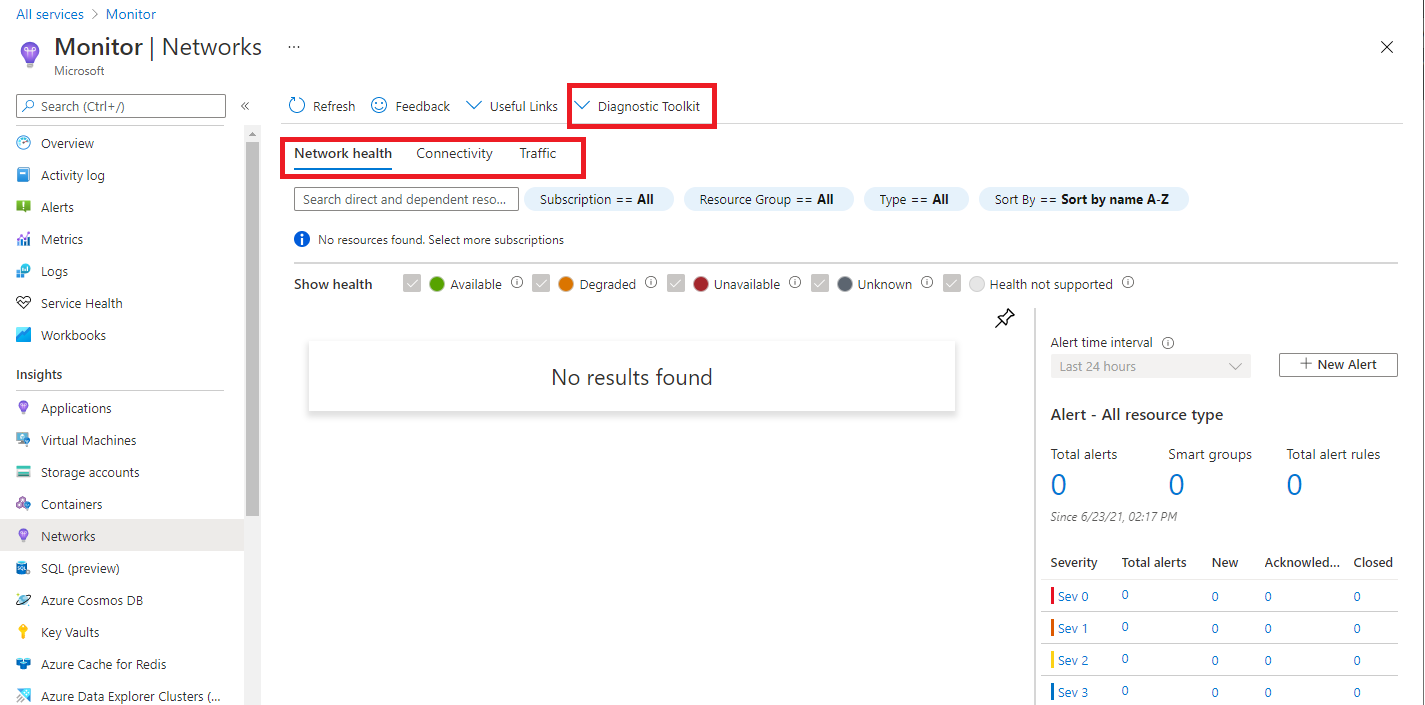Click the Activity log icon
The image size is (1425, 705).
(x=24, y=175)
